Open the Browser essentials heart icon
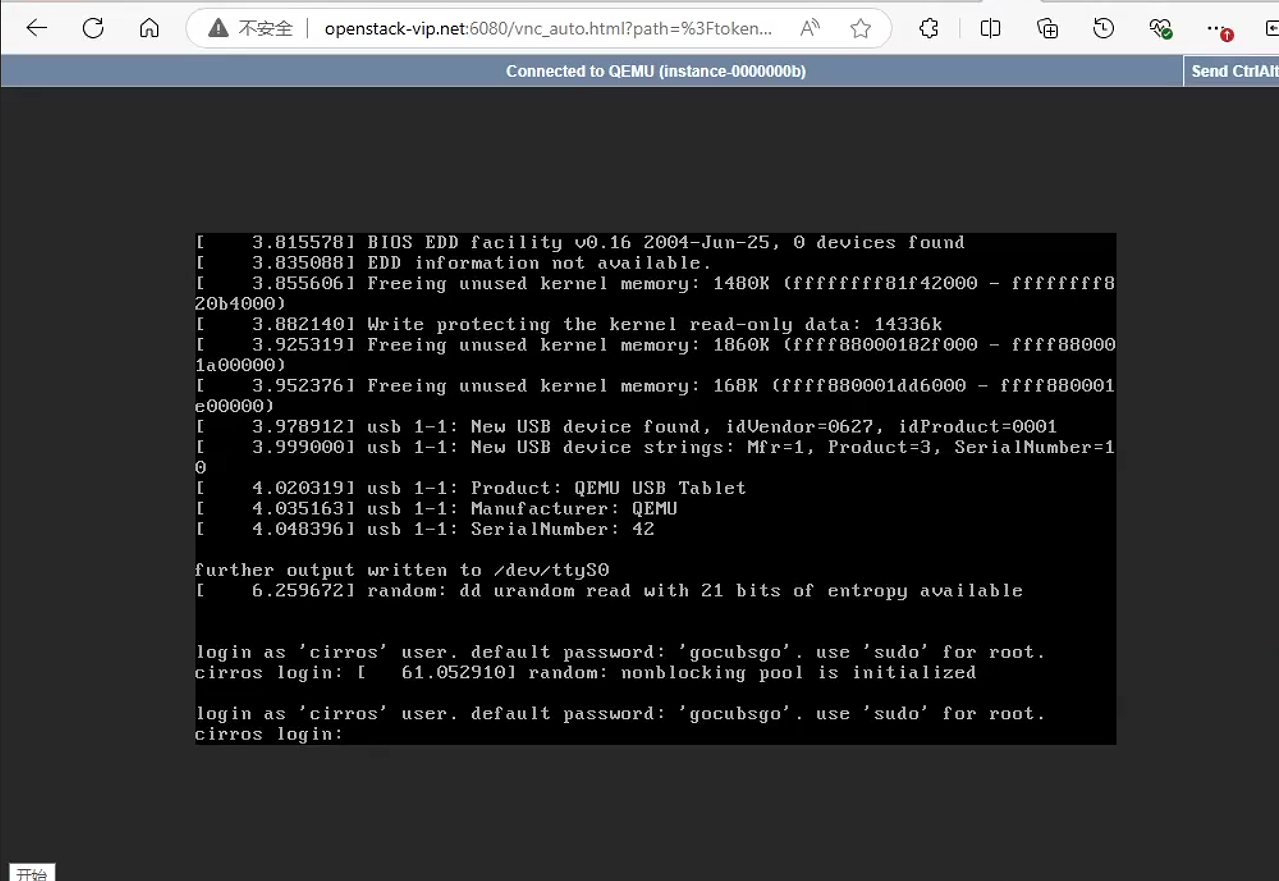This screenshot has width=1279, height=881. click(1160, 29)
